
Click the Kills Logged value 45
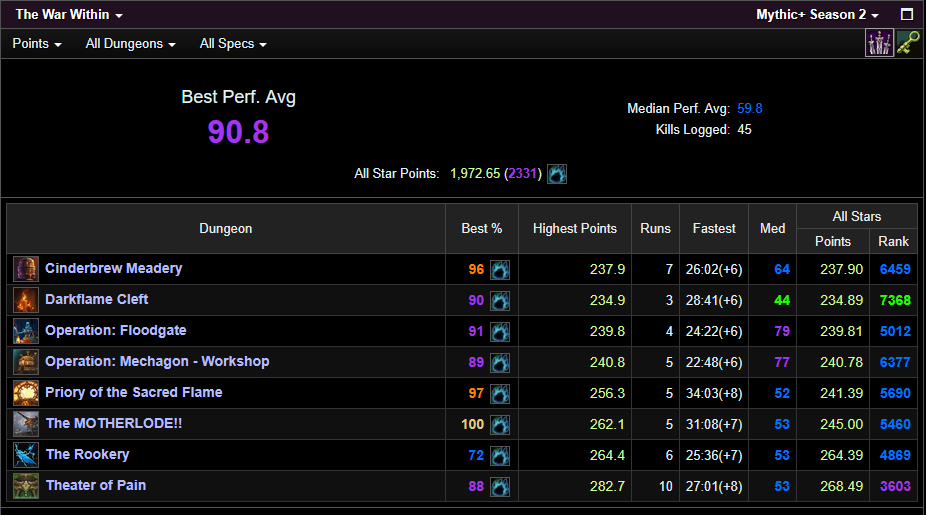click(x=744, y=130)
